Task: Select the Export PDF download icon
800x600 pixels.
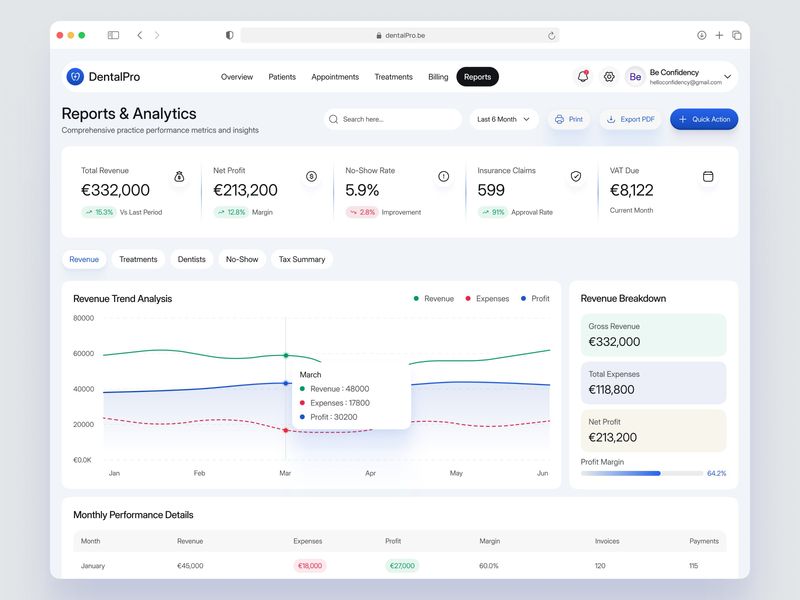Action: [x=609, y=119]
